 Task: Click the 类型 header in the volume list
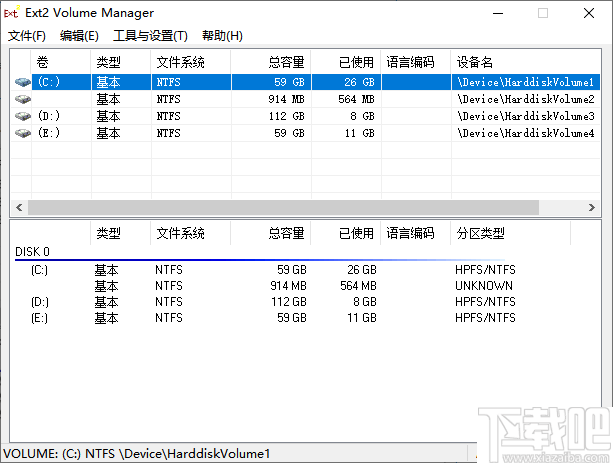pyautogui.click(x=120, y=62)
